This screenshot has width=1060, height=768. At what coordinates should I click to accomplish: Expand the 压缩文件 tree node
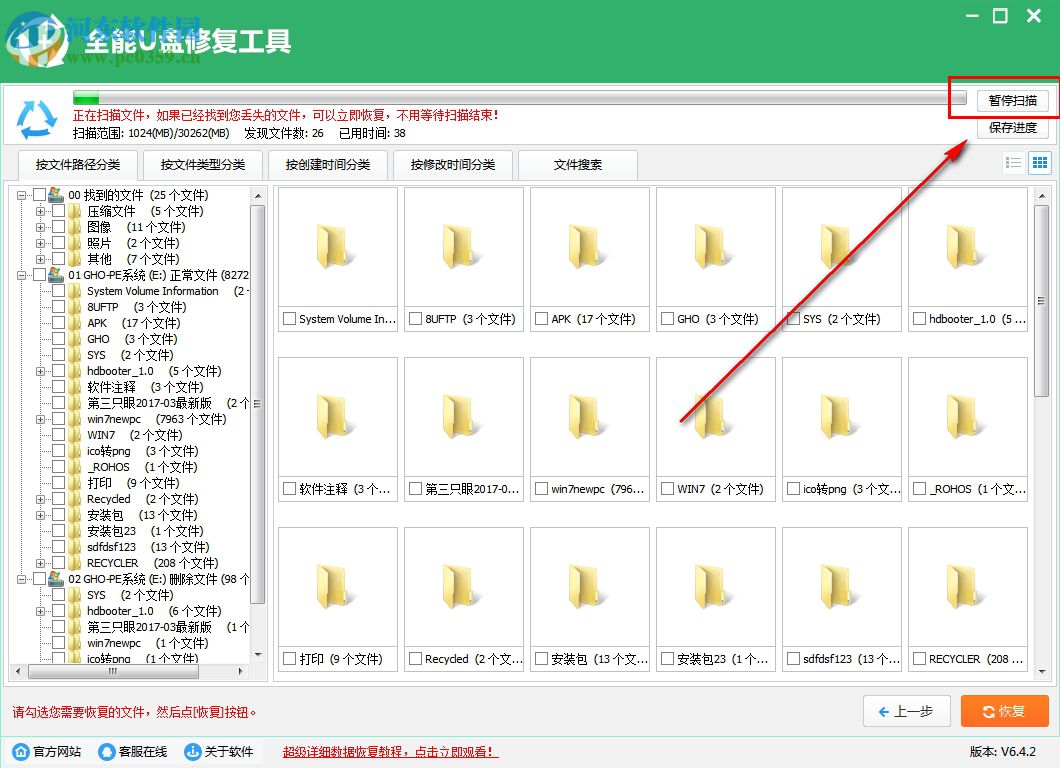[x=42, y=211]
